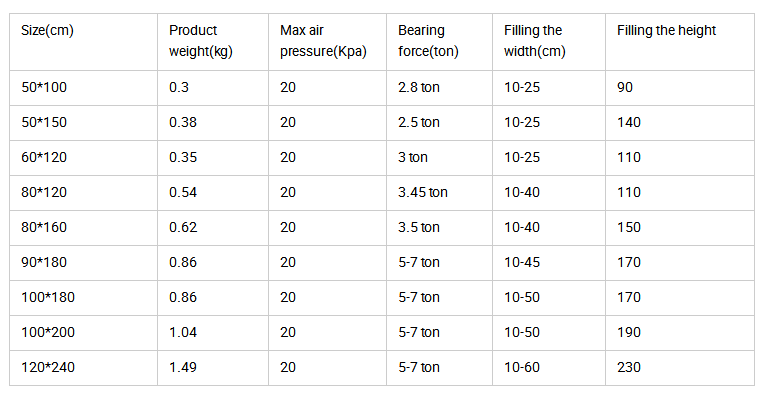Screen dimensions: 774x413
Task: Click the 120*240 size cell
Action: [x=48, y=368]
